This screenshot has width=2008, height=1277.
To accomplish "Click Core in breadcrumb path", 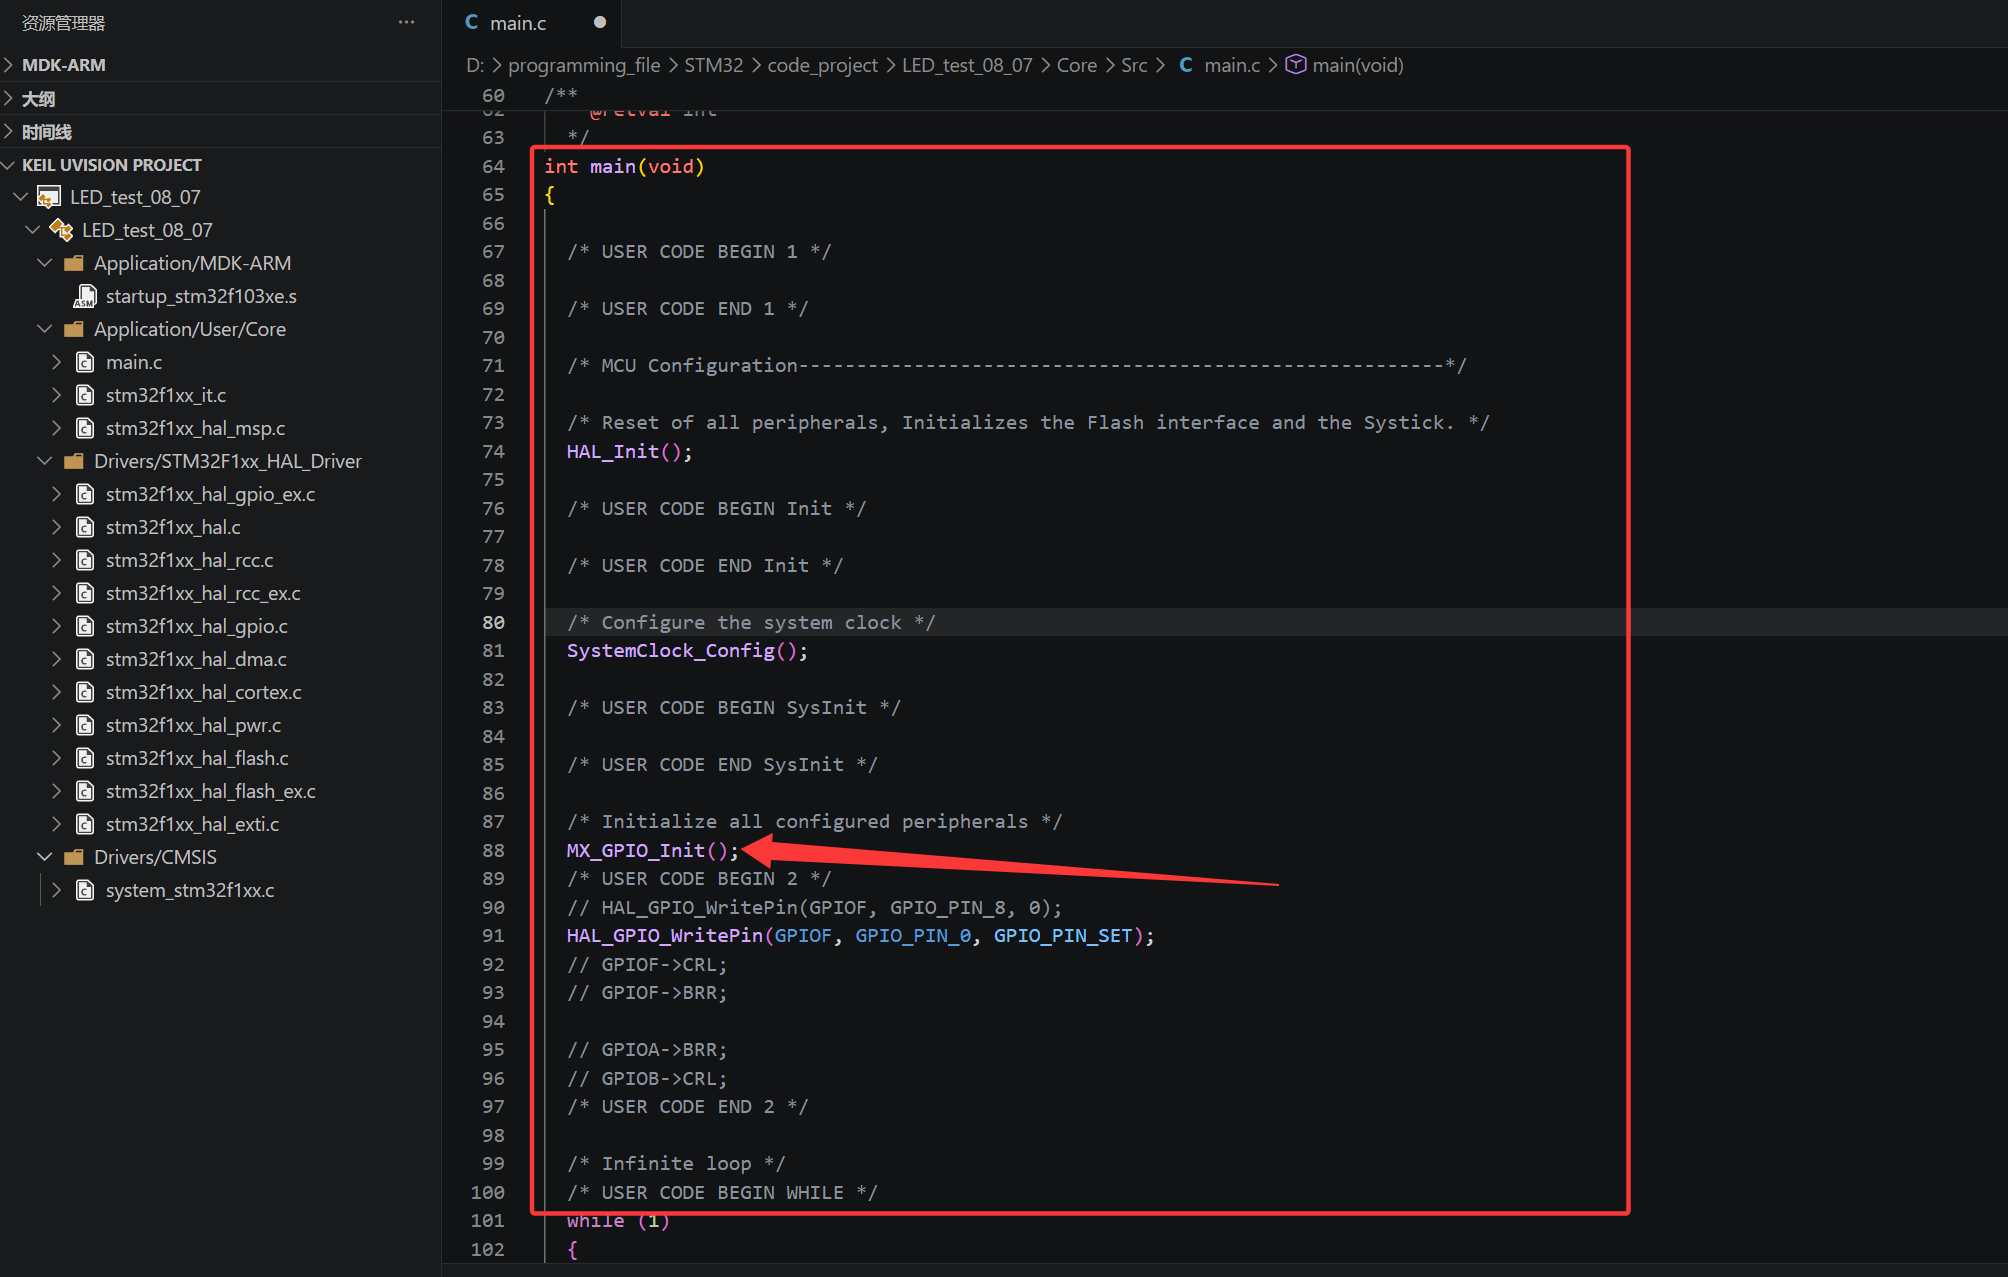I will 1077,65.
